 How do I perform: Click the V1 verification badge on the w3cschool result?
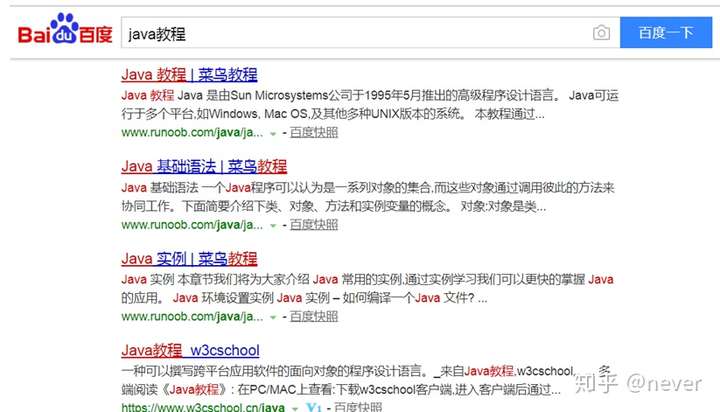[314, 407]
